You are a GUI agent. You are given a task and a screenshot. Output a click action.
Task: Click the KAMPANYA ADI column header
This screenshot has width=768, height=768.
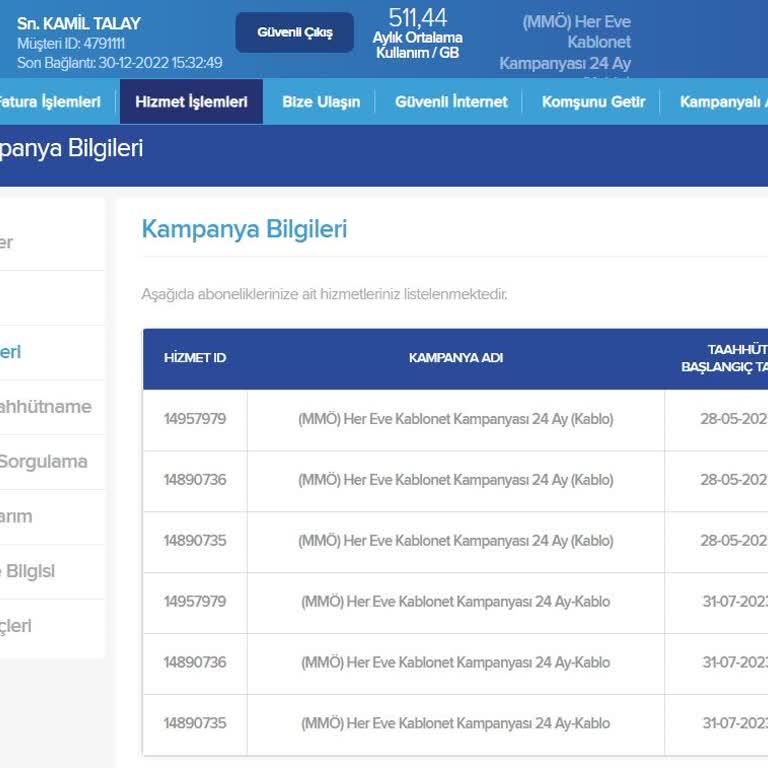click(456, 358)
